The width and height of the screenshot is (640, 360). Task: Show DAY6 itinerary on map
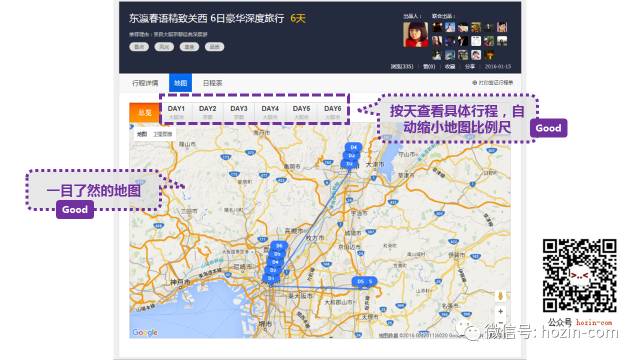[x=333, y=112]
